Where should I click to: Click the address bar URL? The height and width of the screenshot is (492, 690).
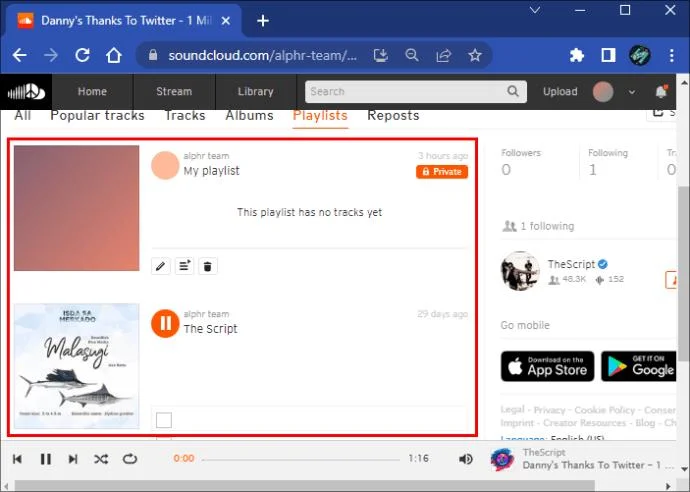(x=263, y=55)
